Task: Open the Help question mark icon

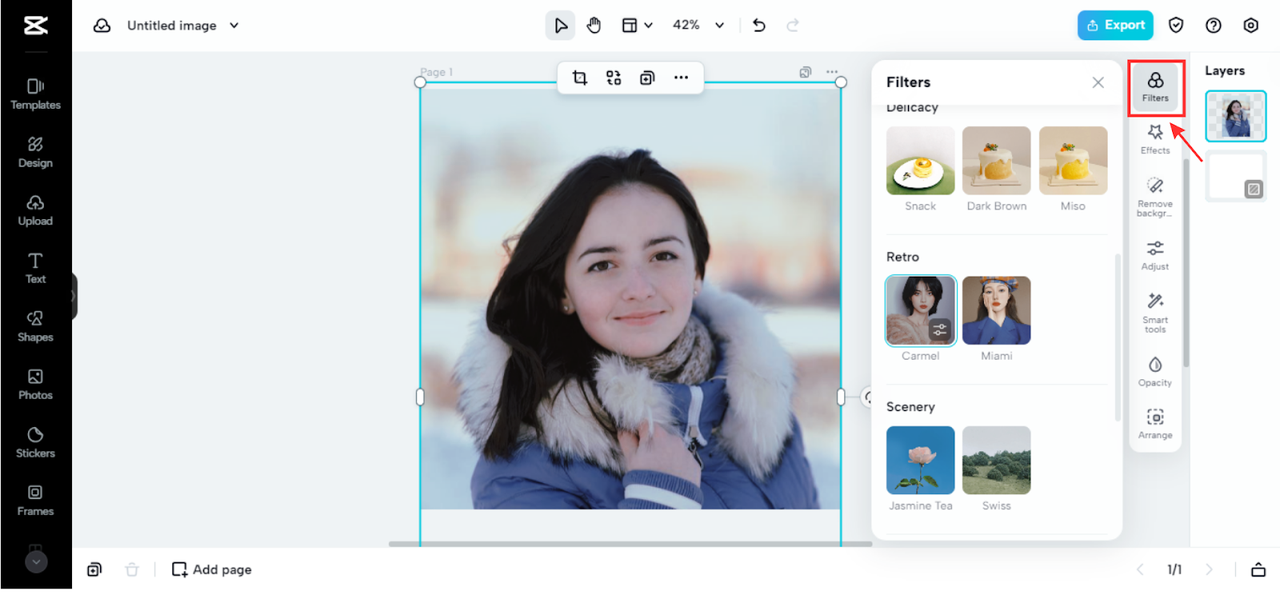Action: point(1213,25)
